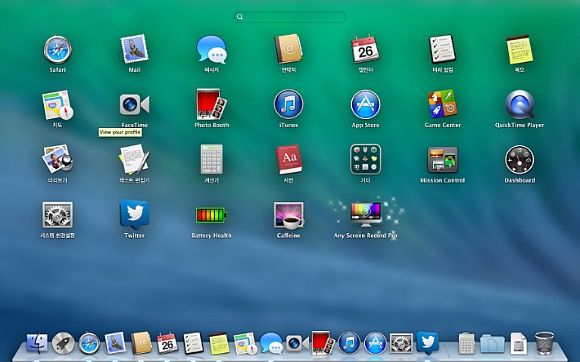Launch iTunes from the Launchpad grid

pyautogui.click(x=289, y=104)
